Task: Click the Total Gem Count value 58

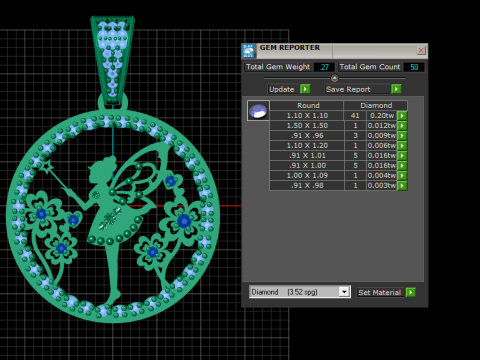Action: tap(414, 67)
